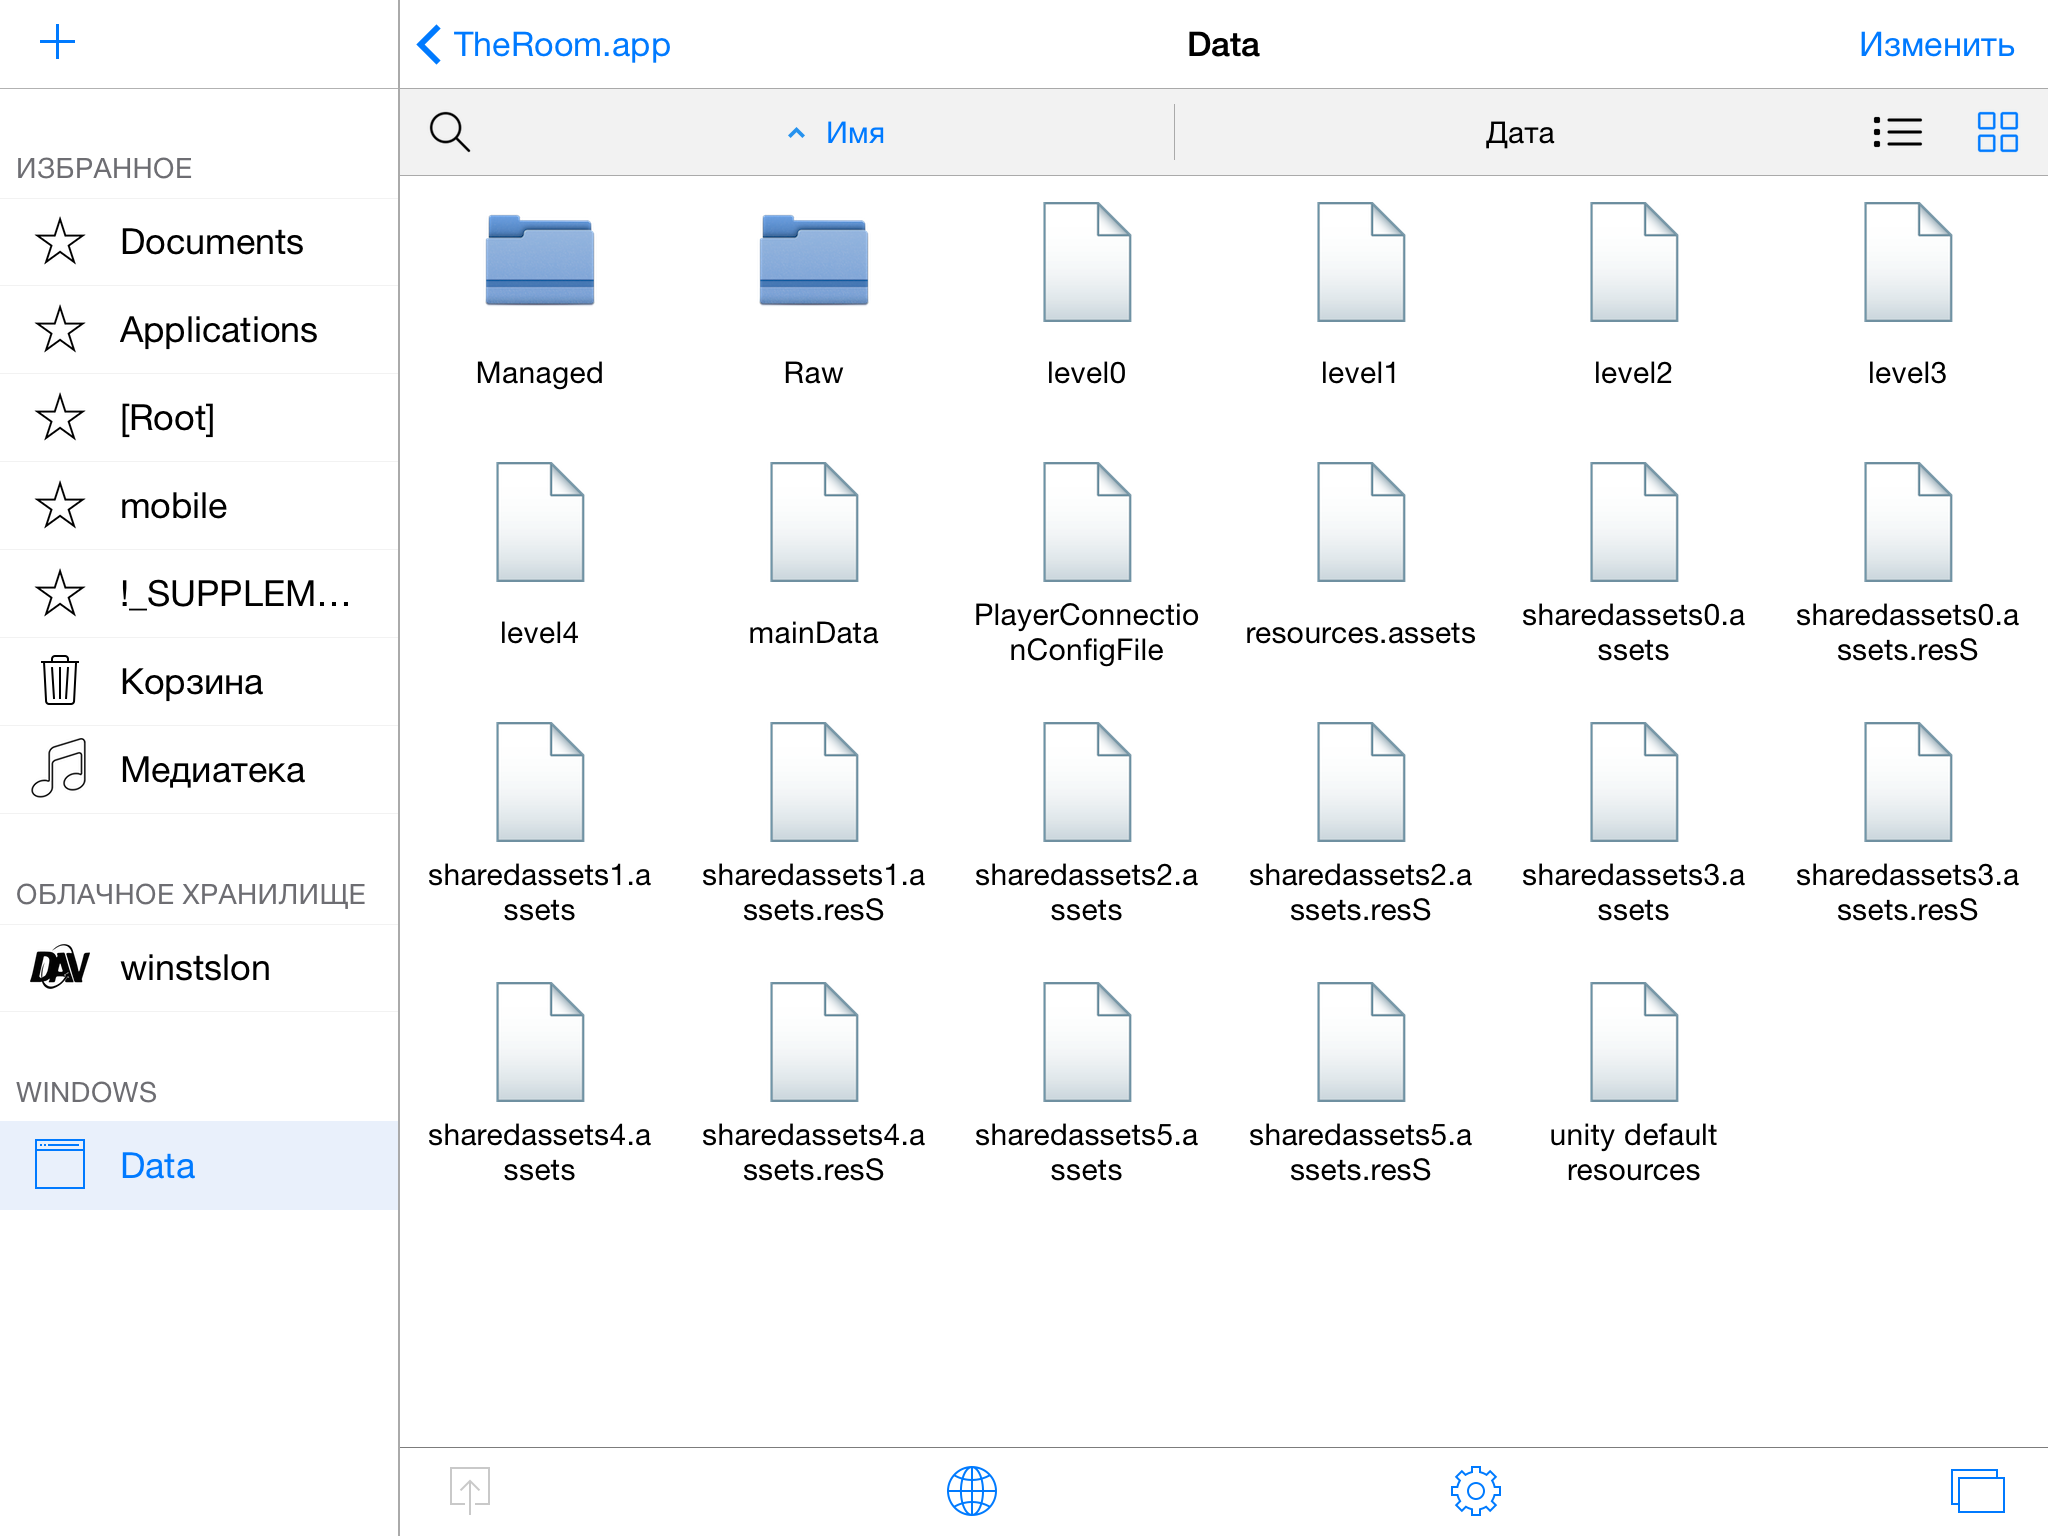Open winstslon WebDAV storage
This screenshot has width=2048, height=1536.
point(195,968)
